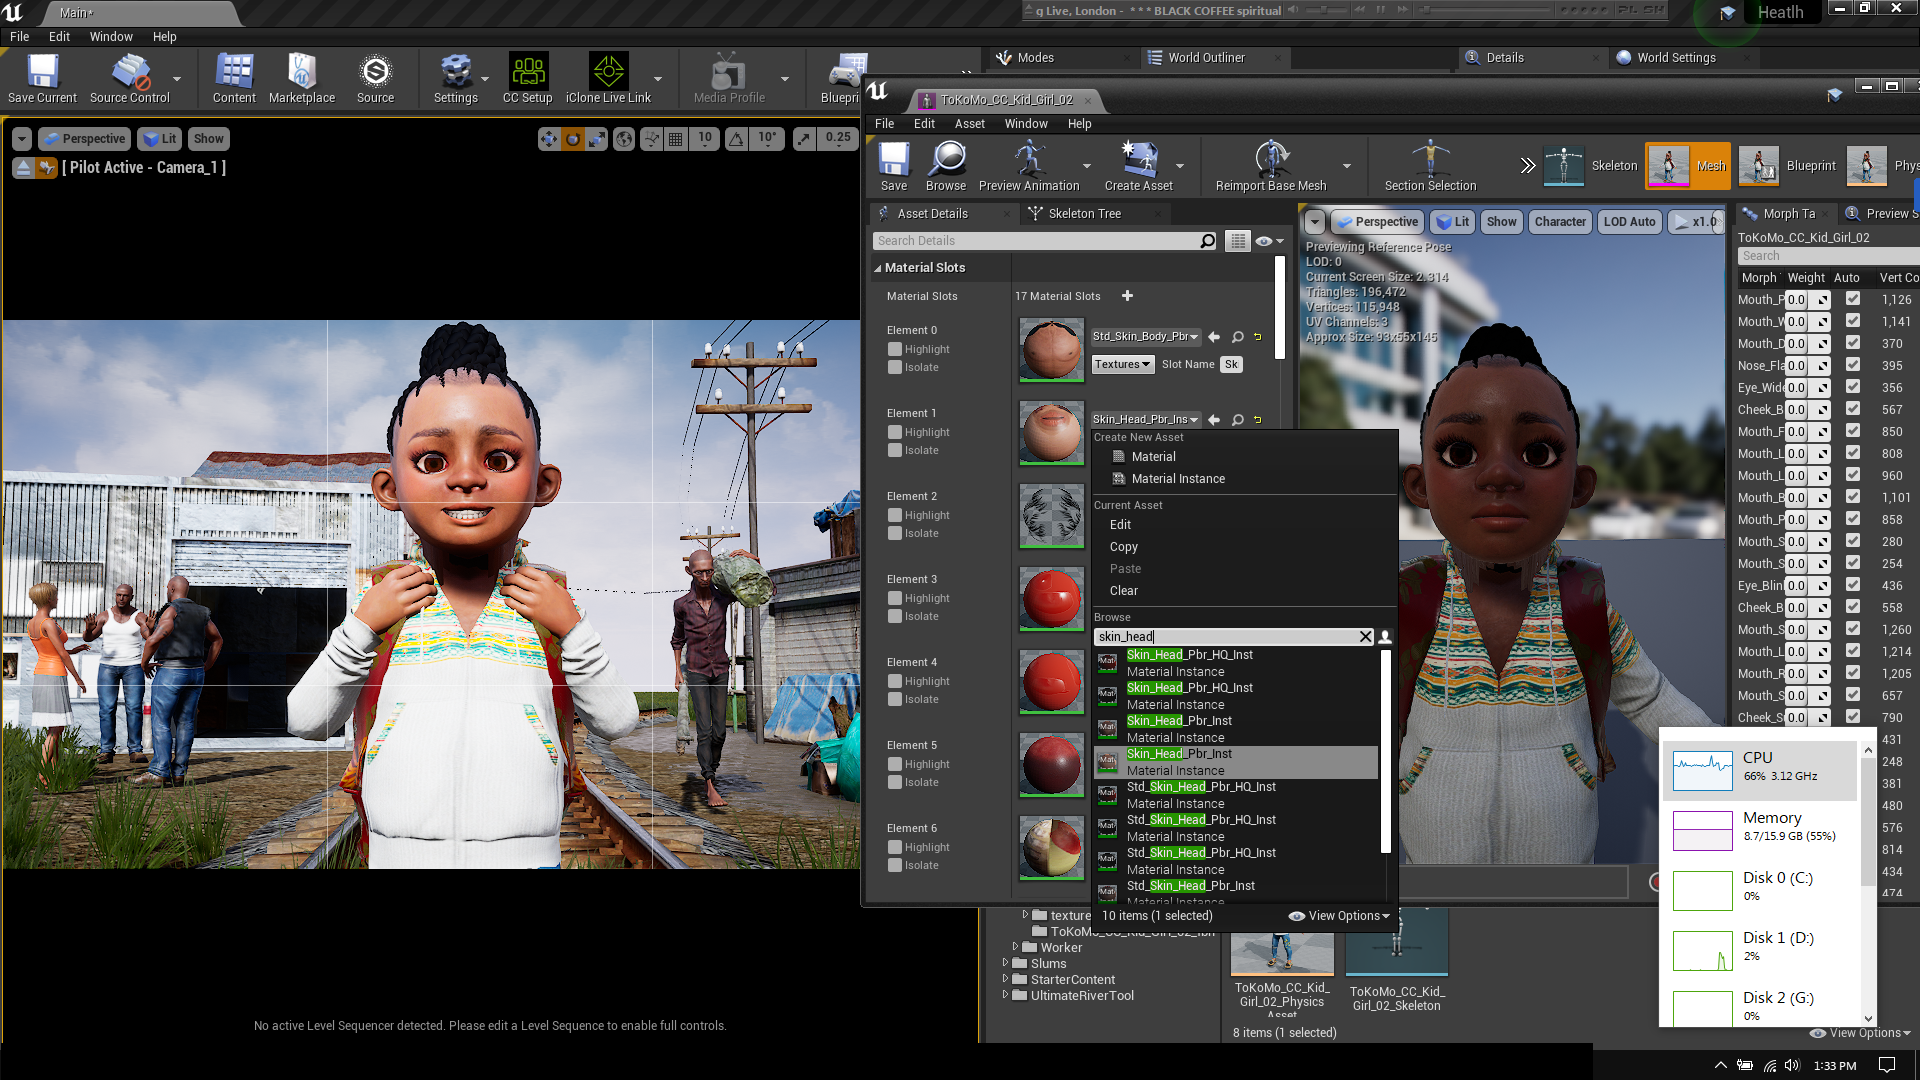Viewport: 1920px width, 1080px height.
Task: Enable Highlight for Element 5
Action: [895, 765]
